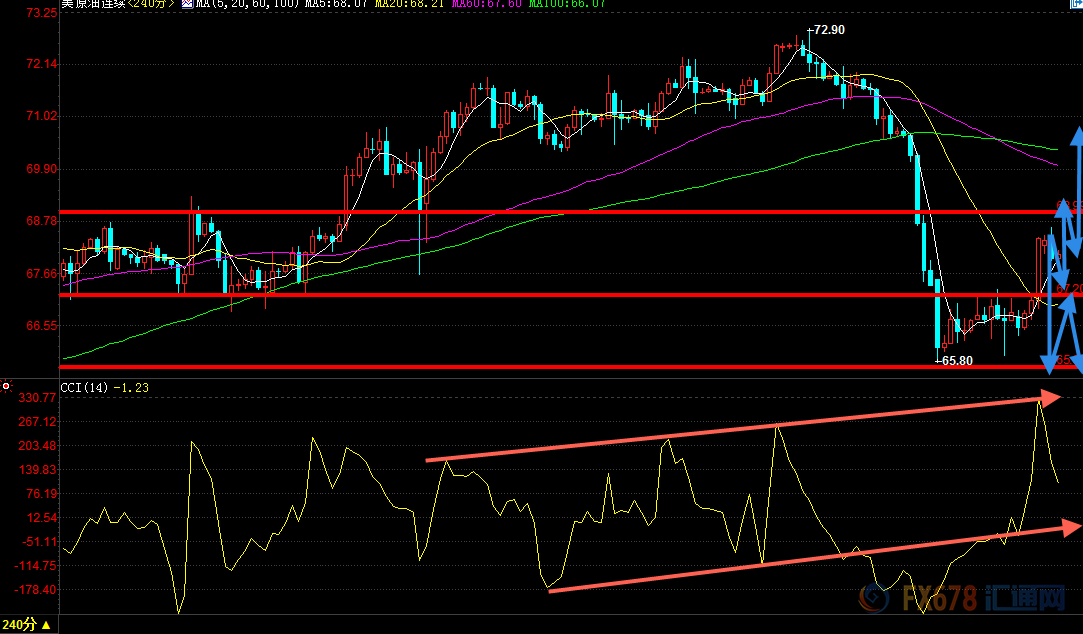Screen dimensions: 1083x634
Task: Click the -51.11 CCI axis label
Action: point(39,542)
